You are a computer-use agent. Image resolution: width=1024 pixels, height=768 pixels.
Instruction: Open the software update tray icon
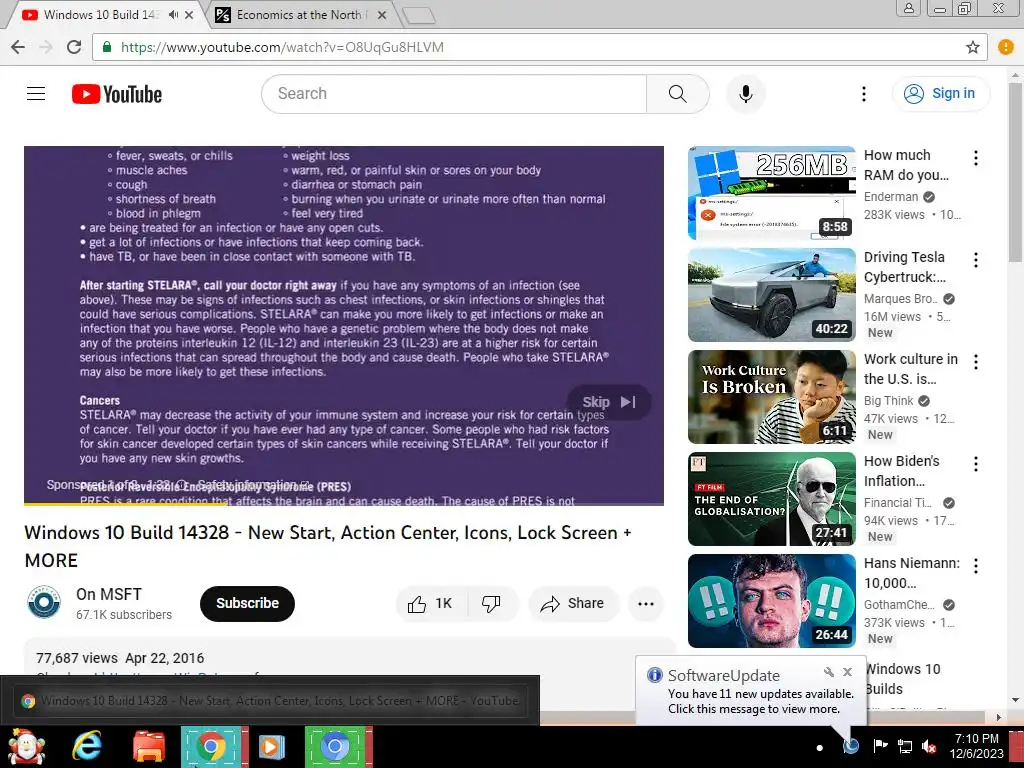[x=851, y=746]
